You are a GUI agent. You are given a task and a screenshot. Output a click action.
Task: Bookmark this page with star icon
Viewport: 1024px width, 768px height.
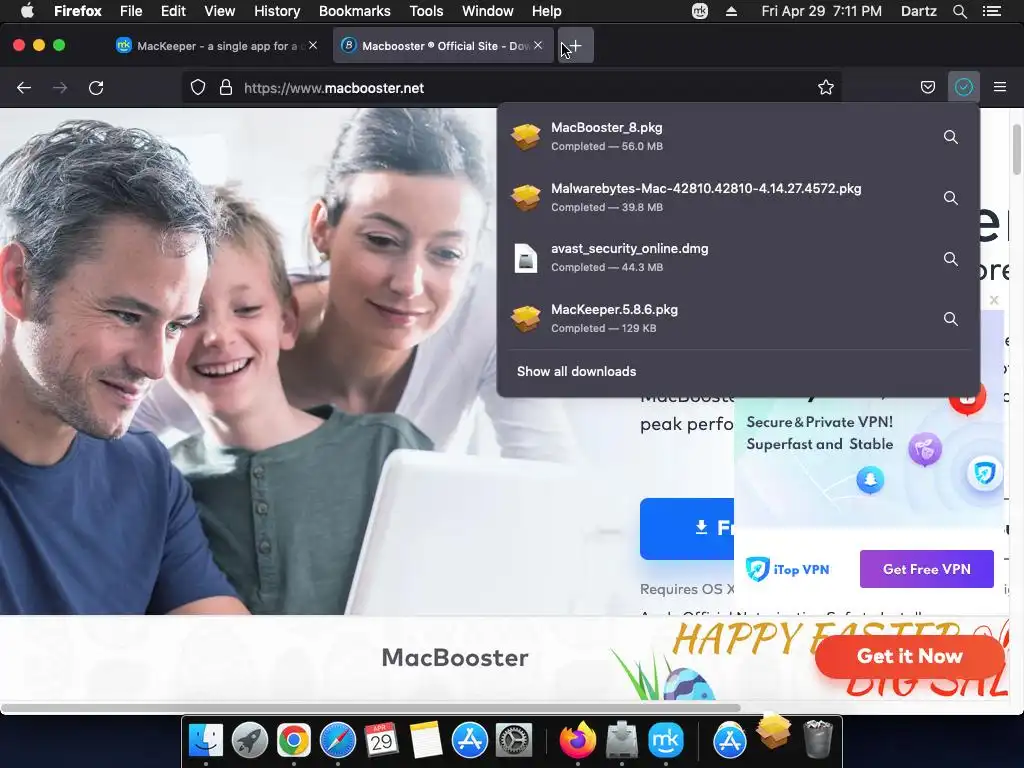click(x=825, y=88)
